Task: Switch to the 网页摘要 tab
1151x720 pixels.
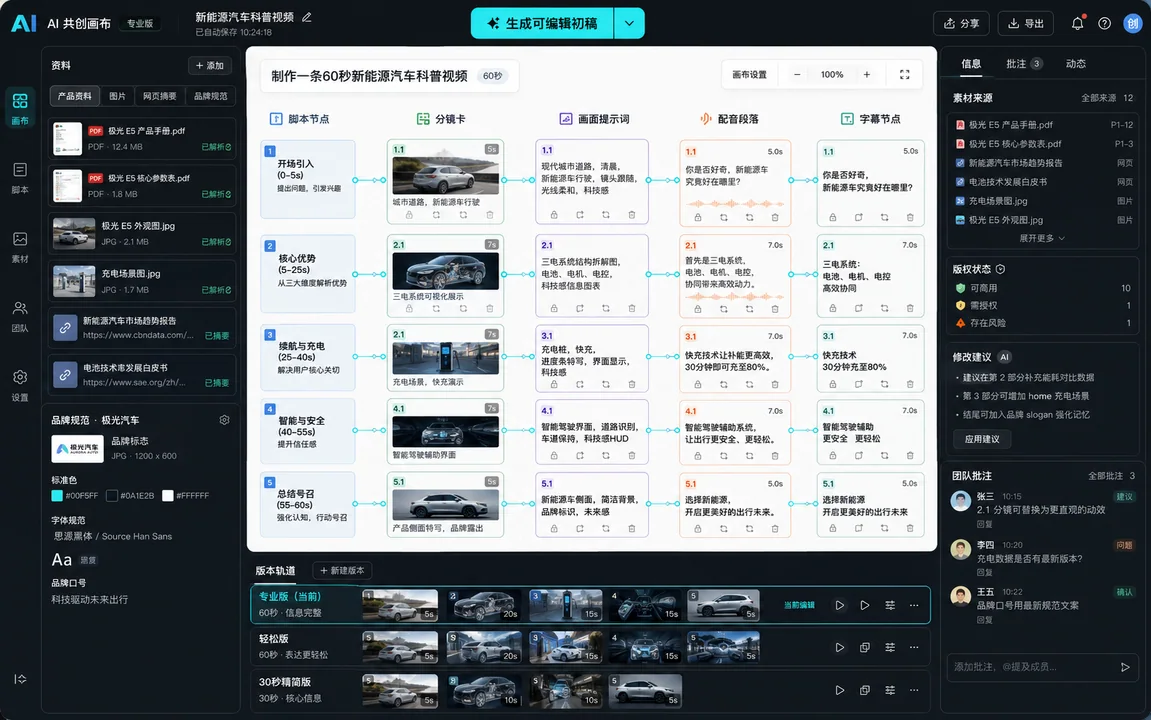Action: [159, 96]
